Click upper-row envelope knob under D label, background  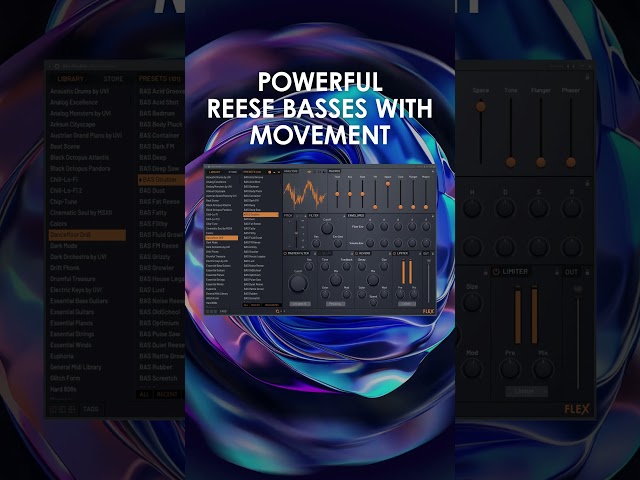pos(505,208)
